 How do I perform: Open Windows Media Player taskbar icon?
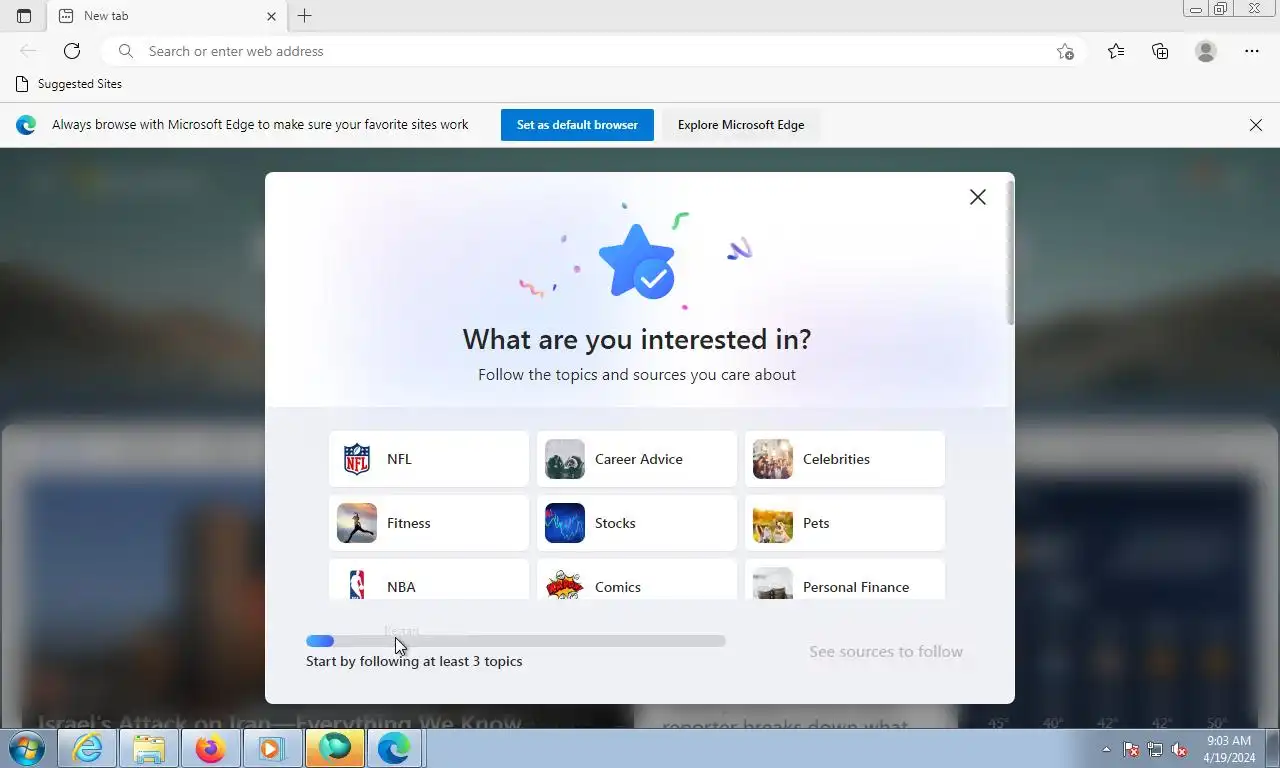tap(272, 748)
